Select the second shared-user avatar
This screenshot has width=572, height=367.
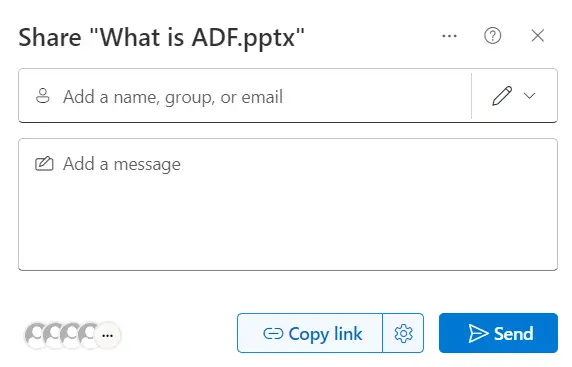point(52,335)
